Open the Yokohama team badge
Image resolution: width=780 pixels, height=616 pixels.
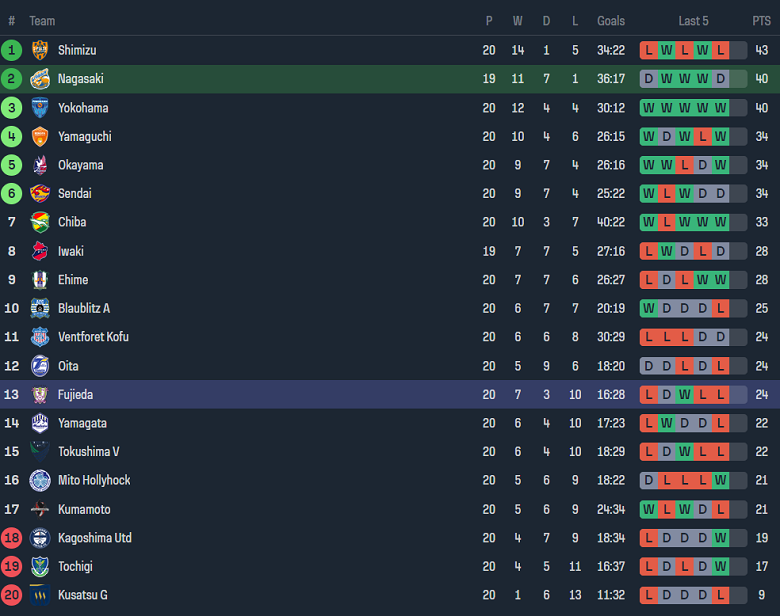tap(40, 108)
